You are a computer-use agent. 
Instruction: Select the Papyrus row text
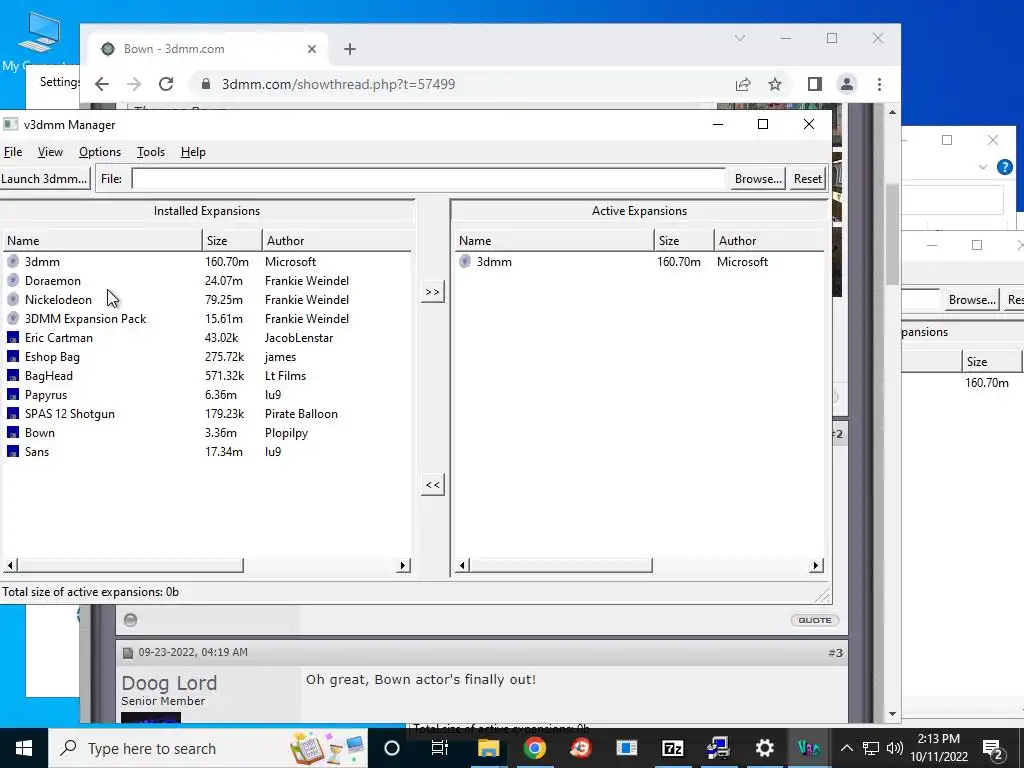[x=46, y=394]
